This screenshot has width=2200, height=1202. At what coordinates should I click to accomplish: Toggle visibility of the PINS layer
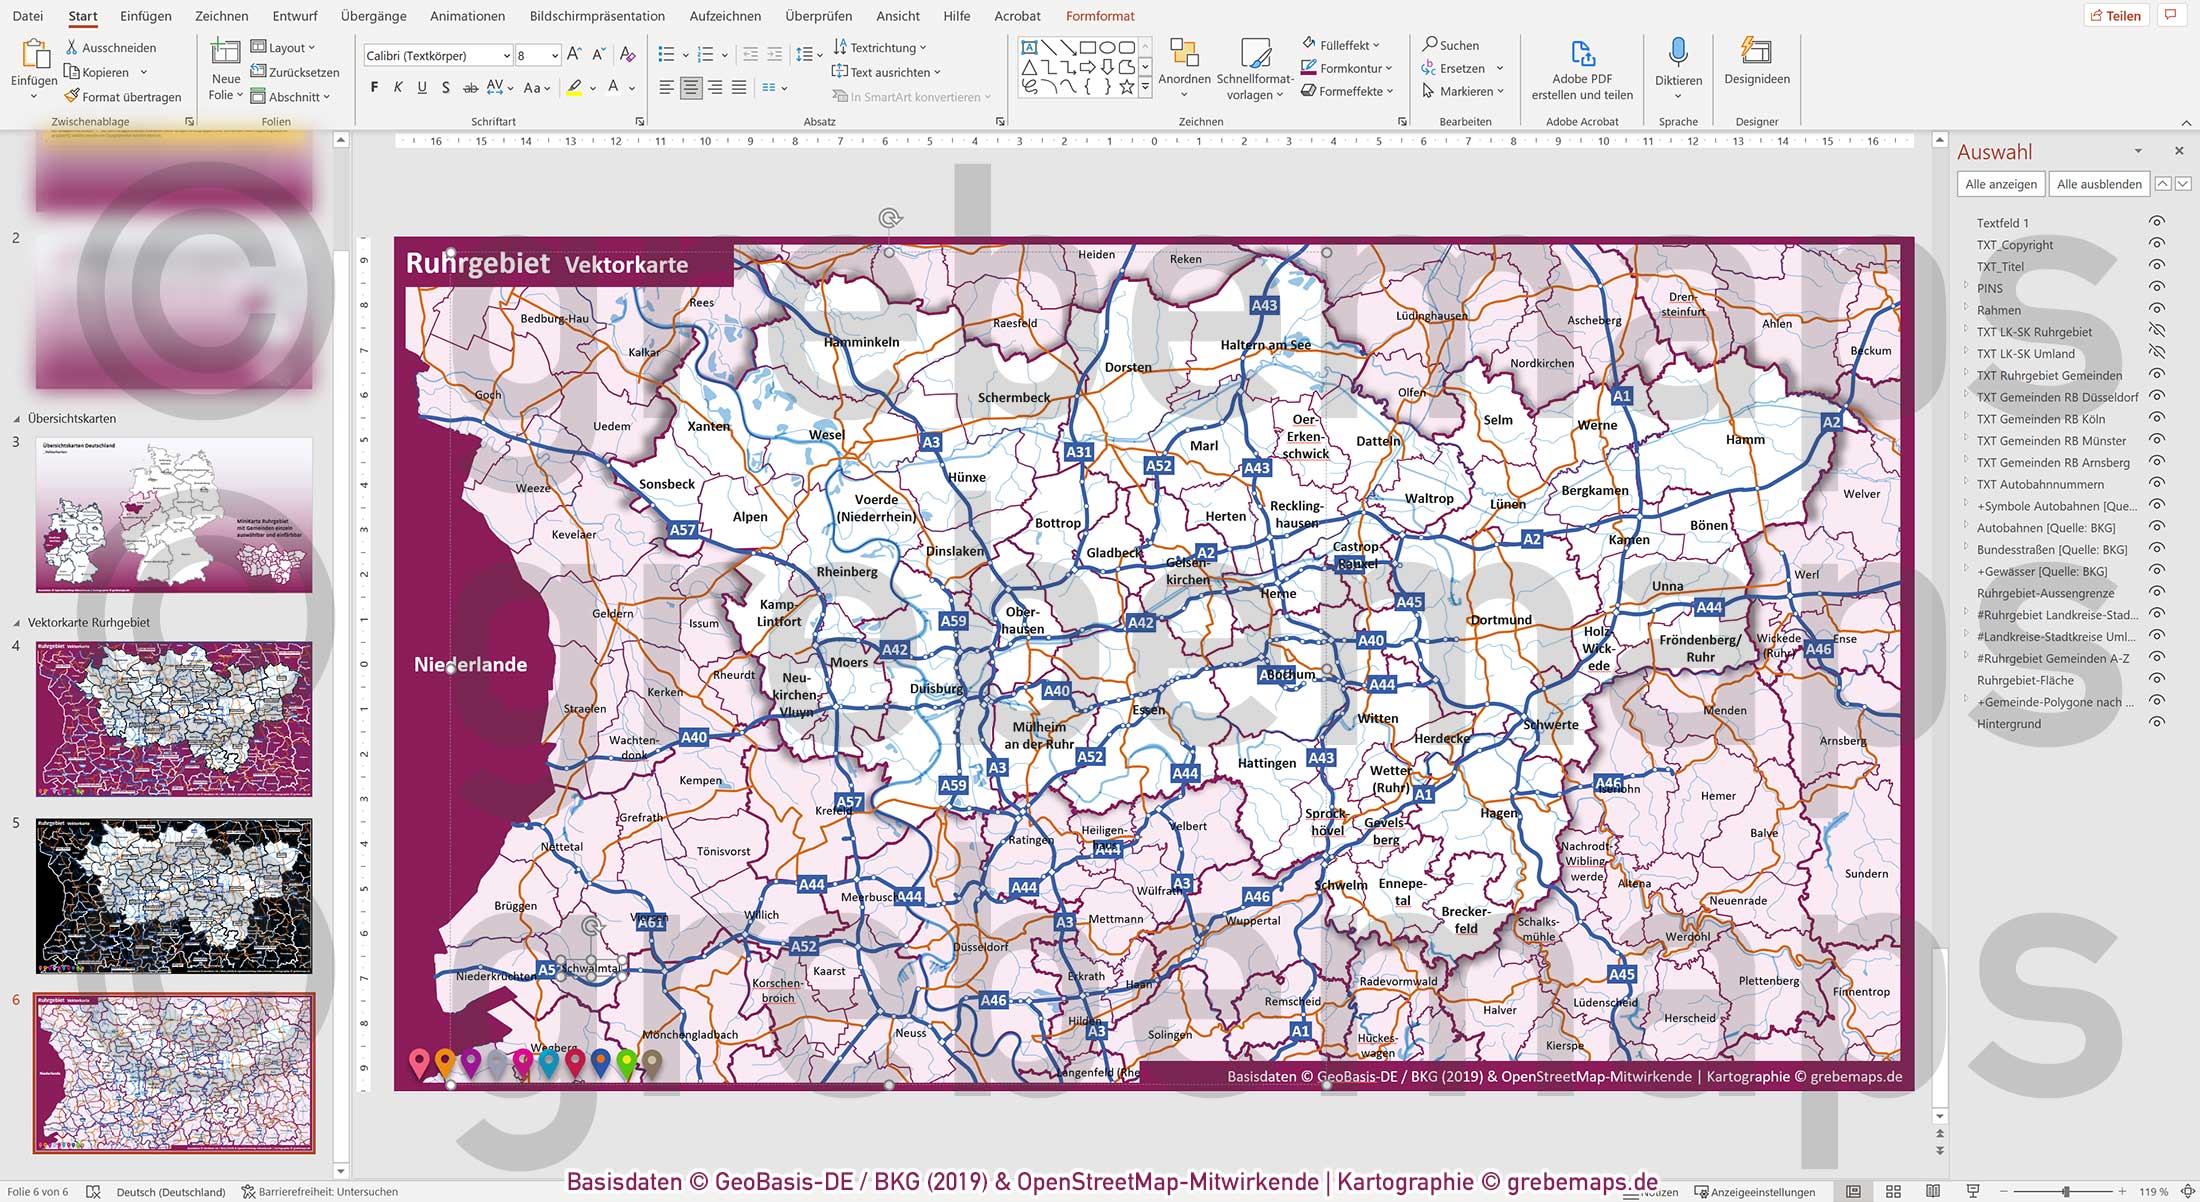click(2157, 288)
